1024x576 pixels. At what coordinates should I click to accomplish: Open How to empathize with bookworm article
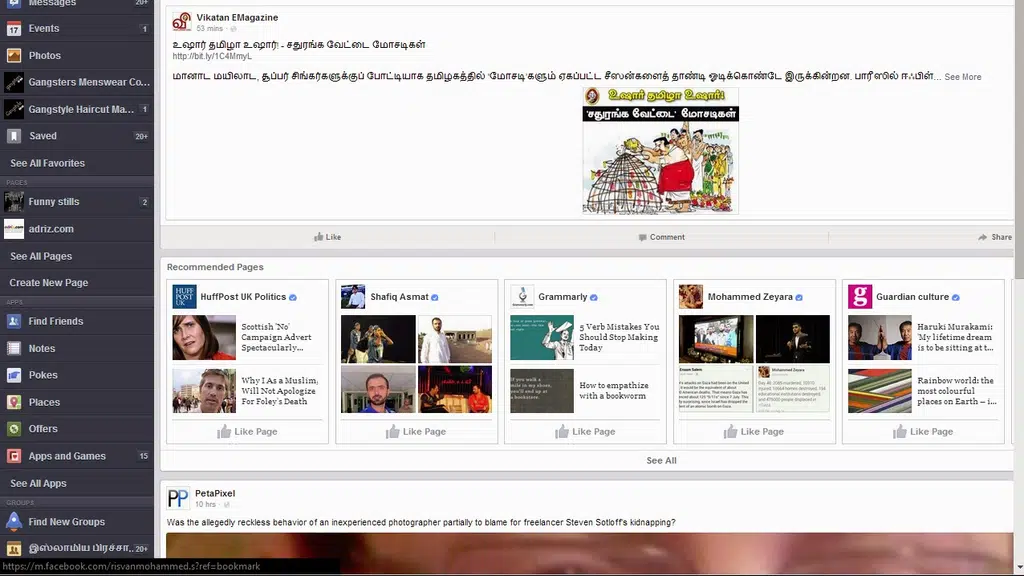click(x=614, y=391)
